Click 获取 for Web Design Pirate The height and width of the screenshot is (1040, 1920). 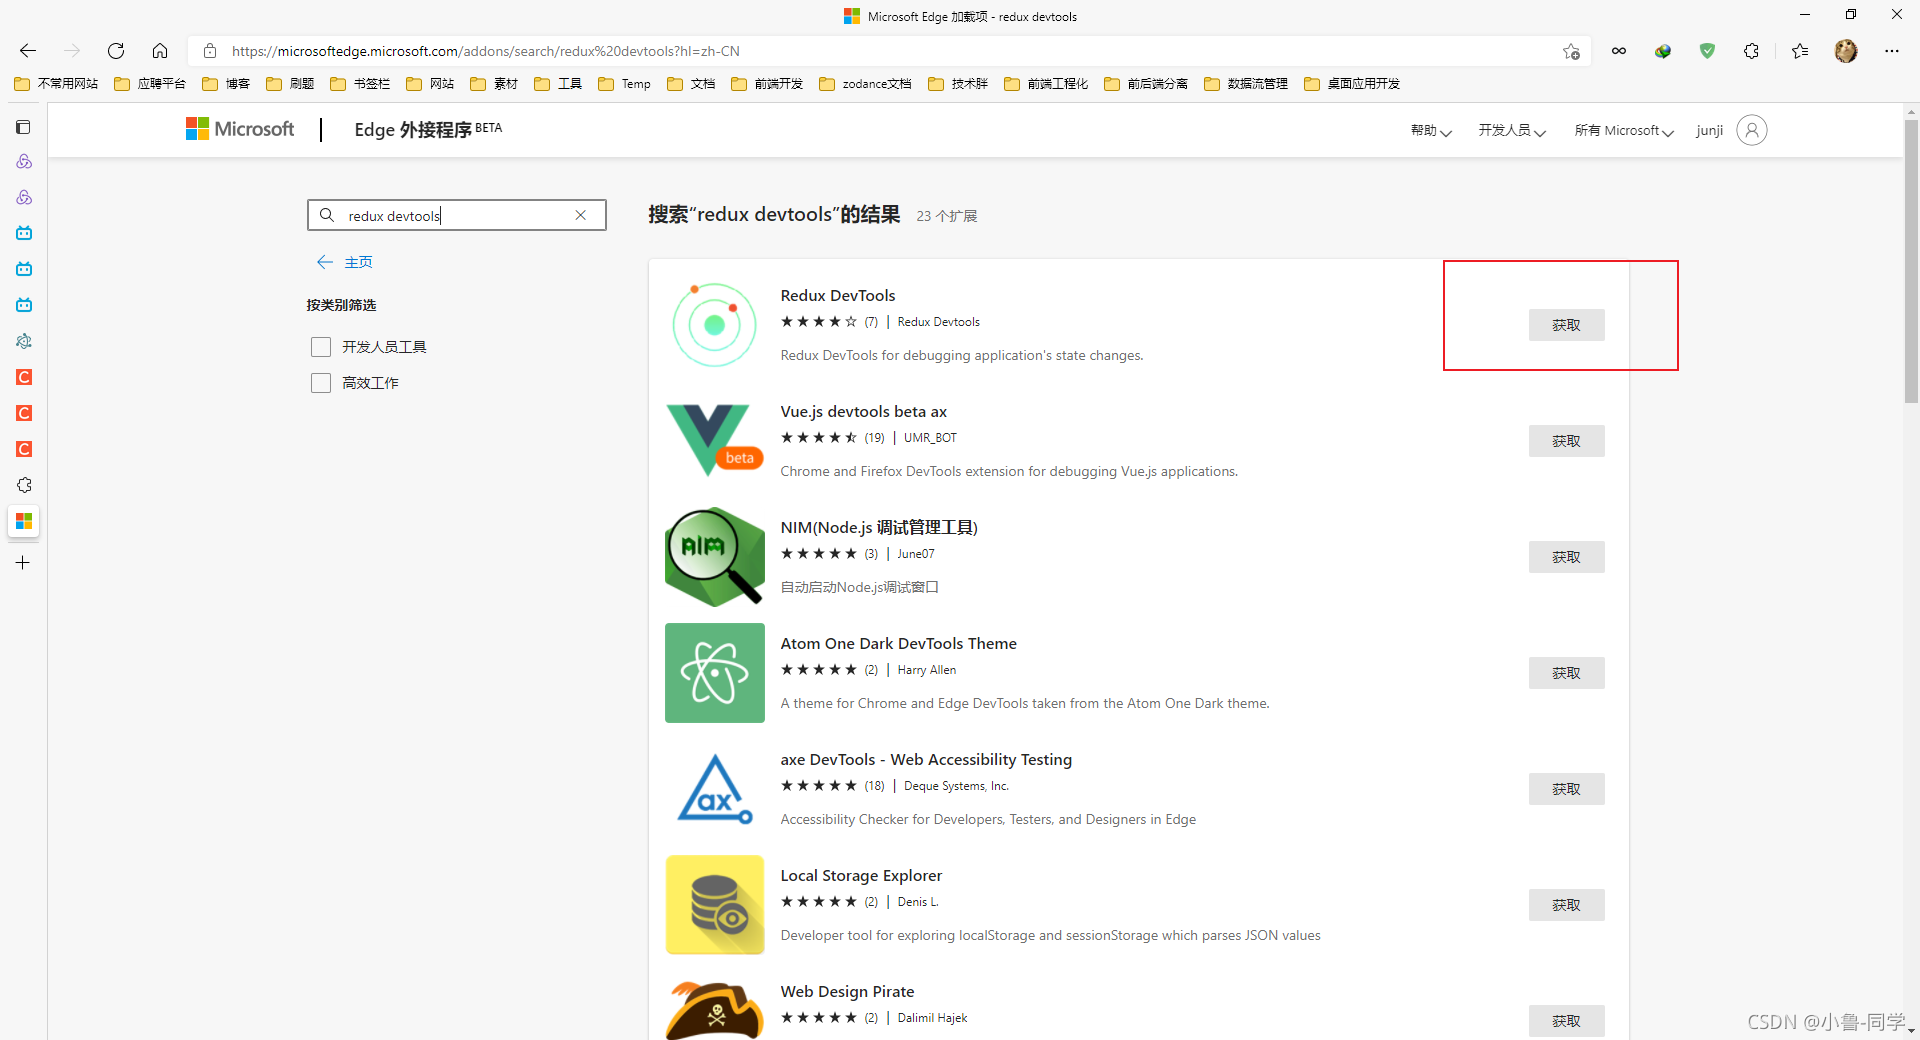1566,1021
